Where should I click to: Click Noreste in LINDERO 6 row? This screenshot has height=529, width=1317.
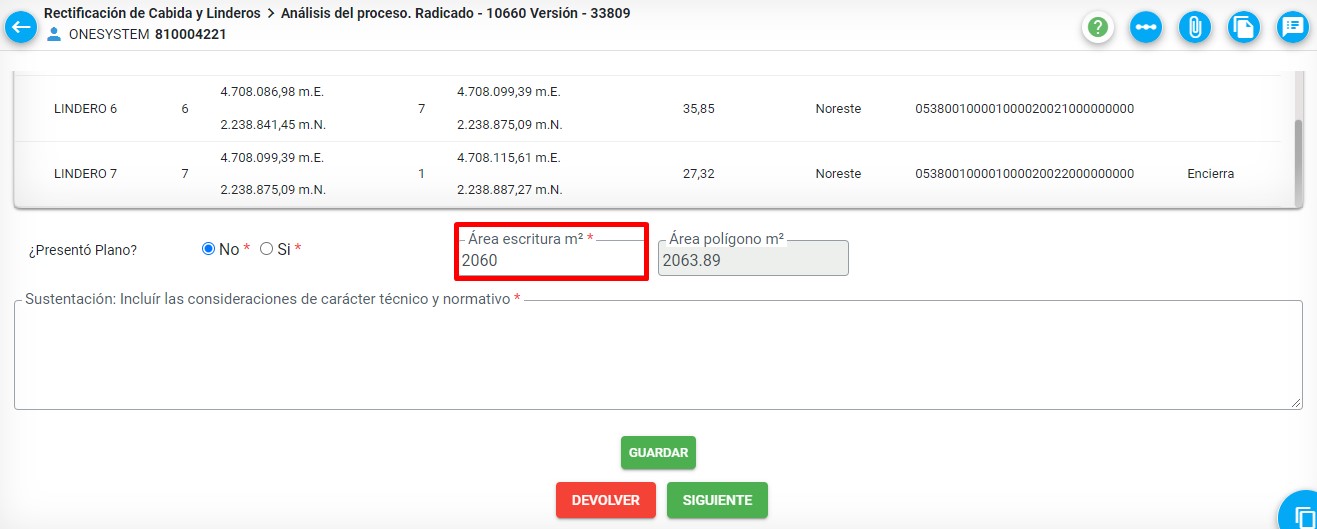tap(838, 109)
